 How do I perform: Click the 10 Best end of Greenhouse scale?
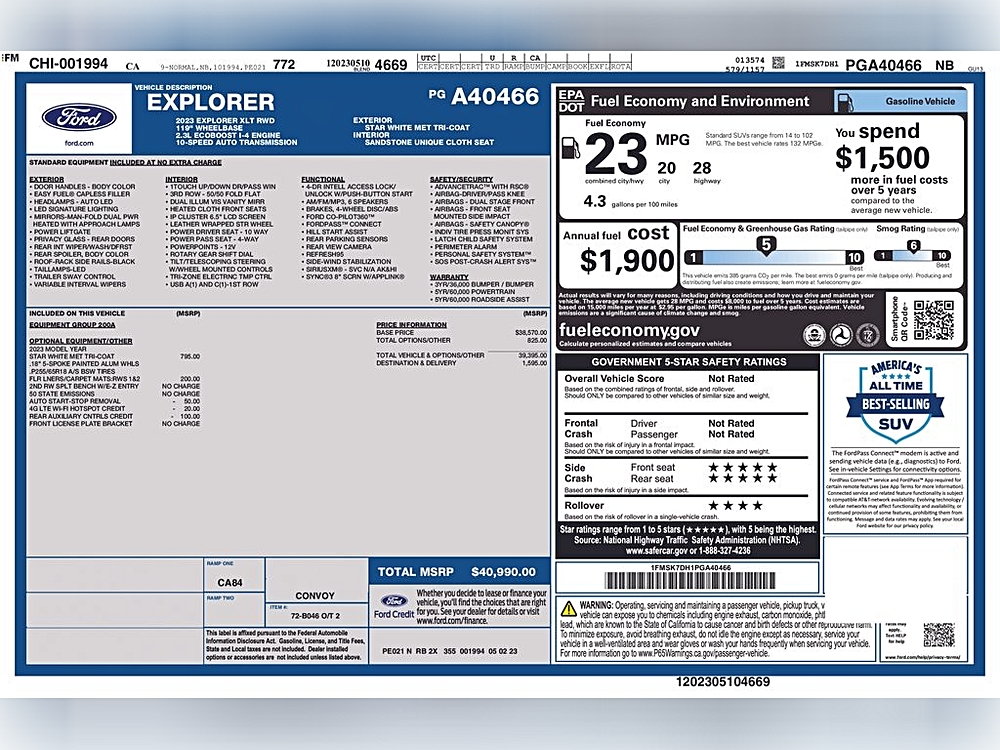tap(855, 258)
